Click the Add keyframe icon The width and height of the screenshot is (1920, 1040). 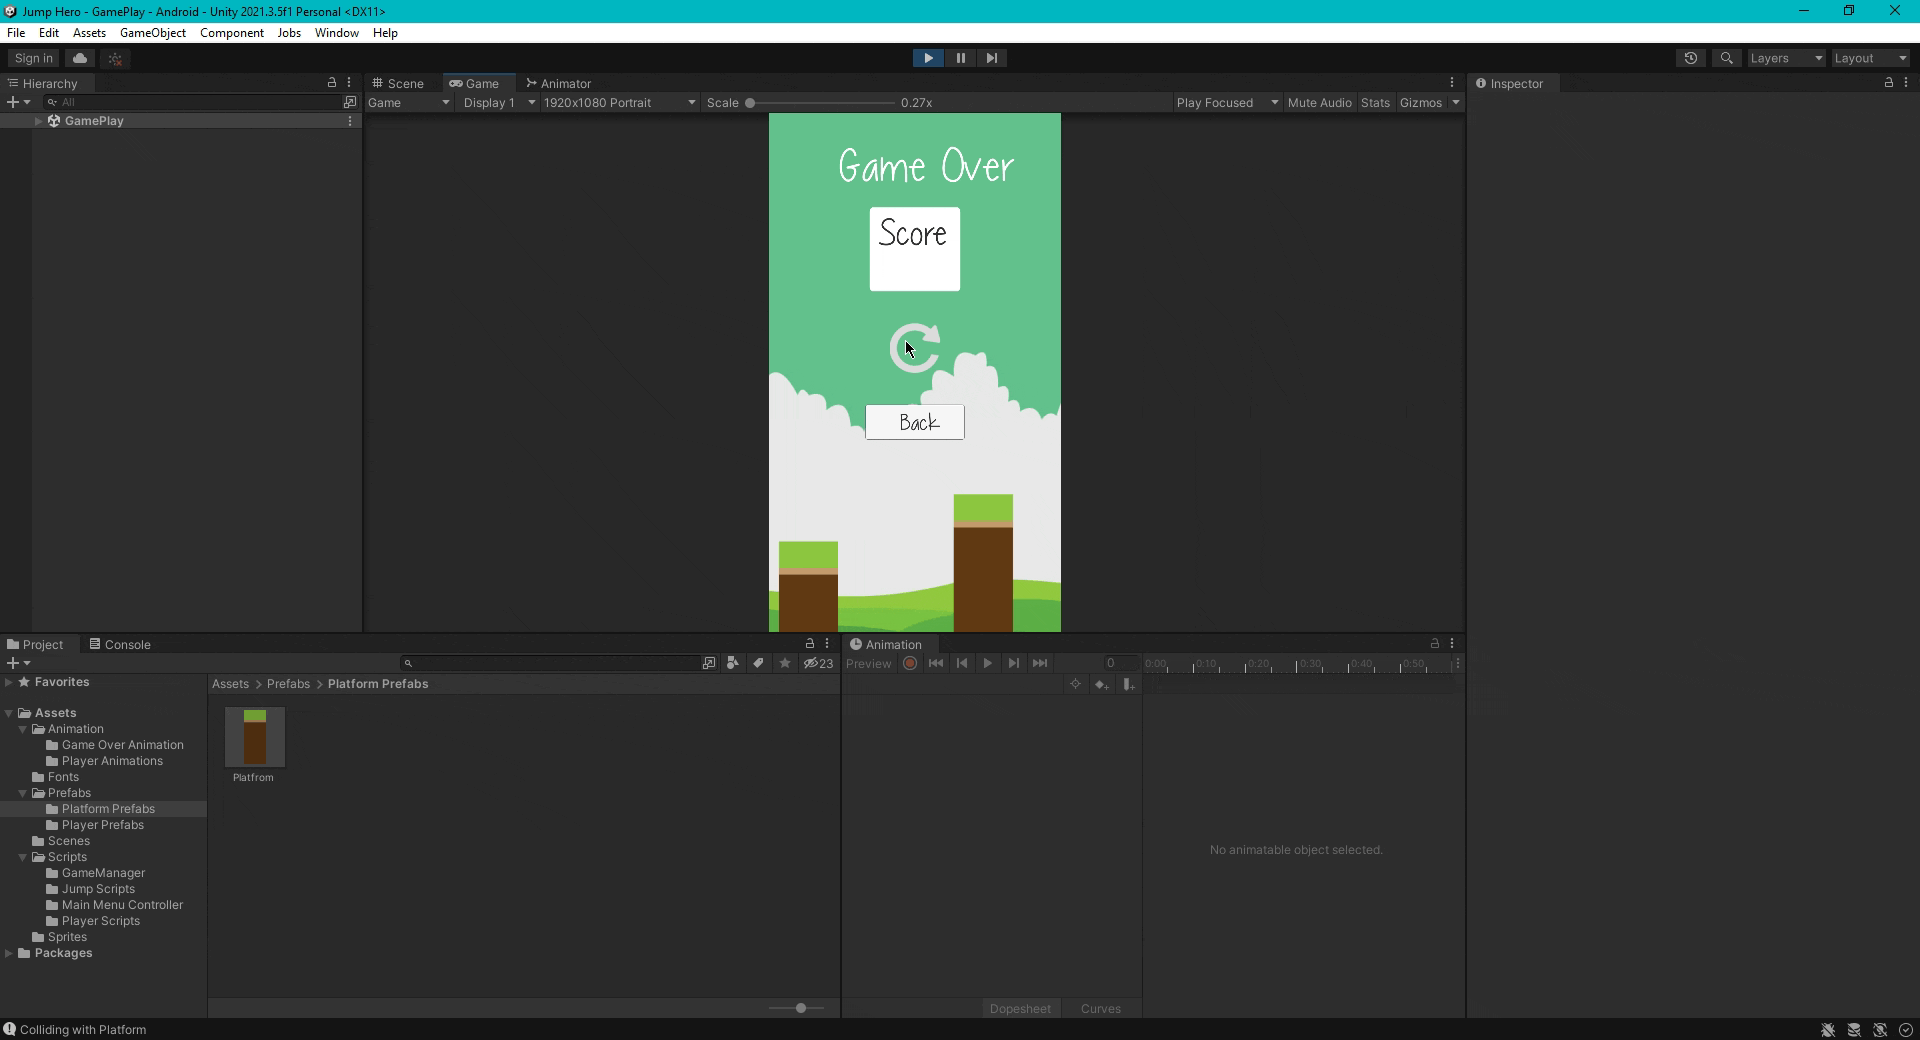(1101, 684)
